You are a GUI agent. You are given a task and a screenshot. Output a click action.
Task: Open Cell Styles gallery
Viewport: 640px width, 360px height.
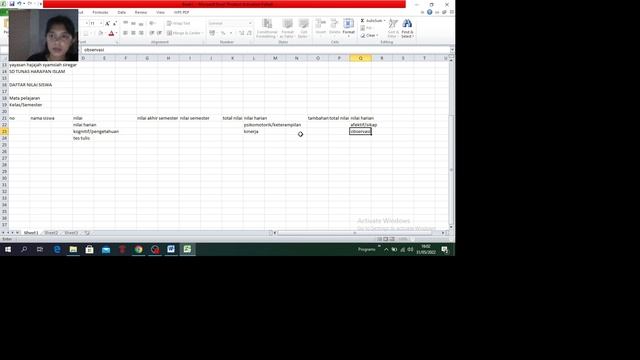point(303,28)
